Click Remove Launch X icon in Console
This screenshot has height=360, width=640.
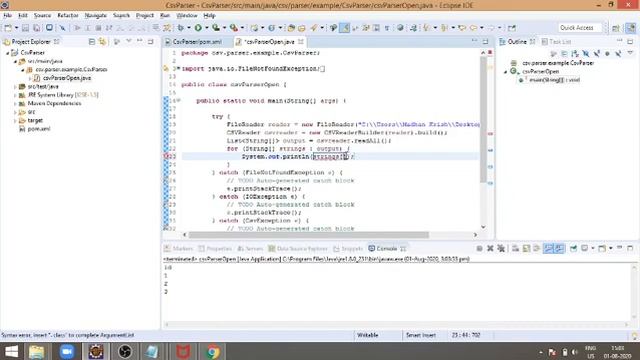(490, 248)
